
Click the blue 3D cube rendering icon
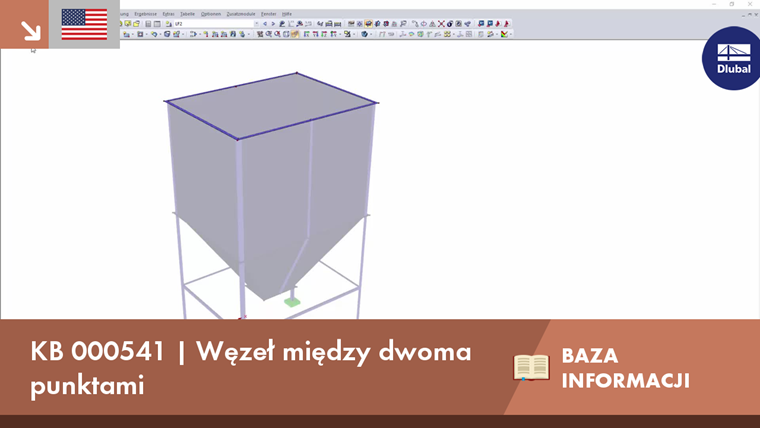coord(364,34)
